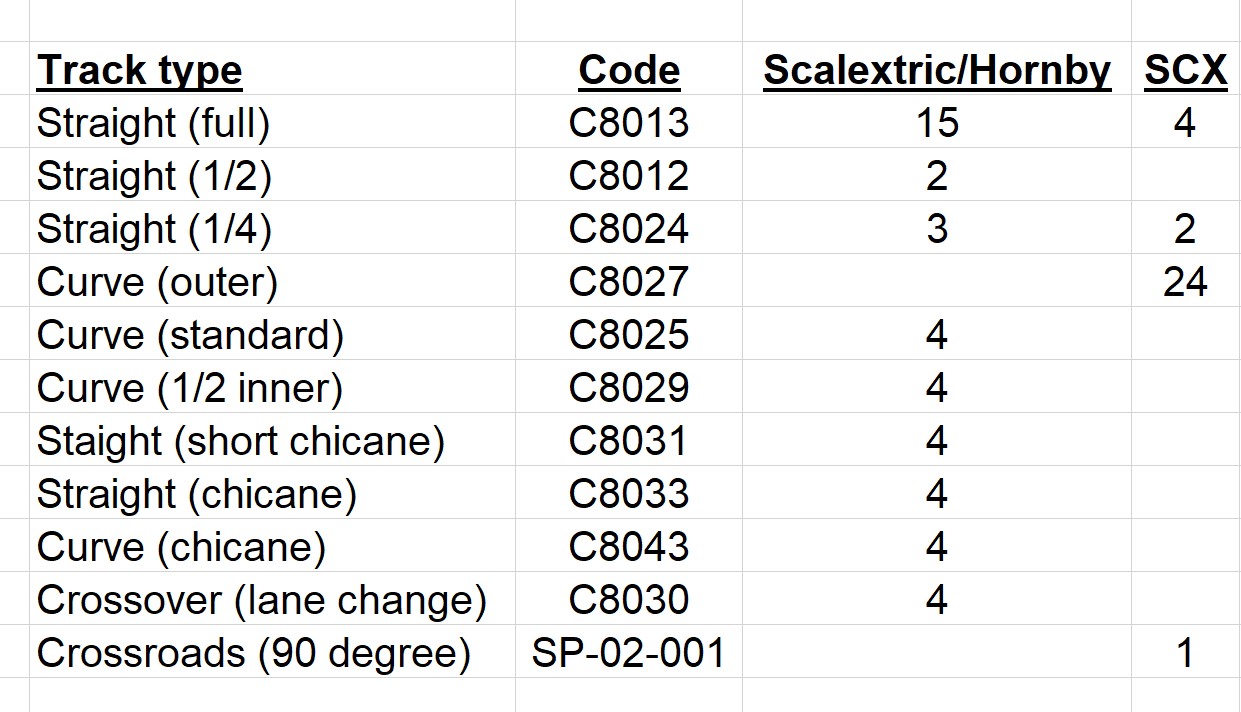Viewport: 1241px width, 712px height.
Task: Click the cell containing code C8012
Action: coord(629,176)
